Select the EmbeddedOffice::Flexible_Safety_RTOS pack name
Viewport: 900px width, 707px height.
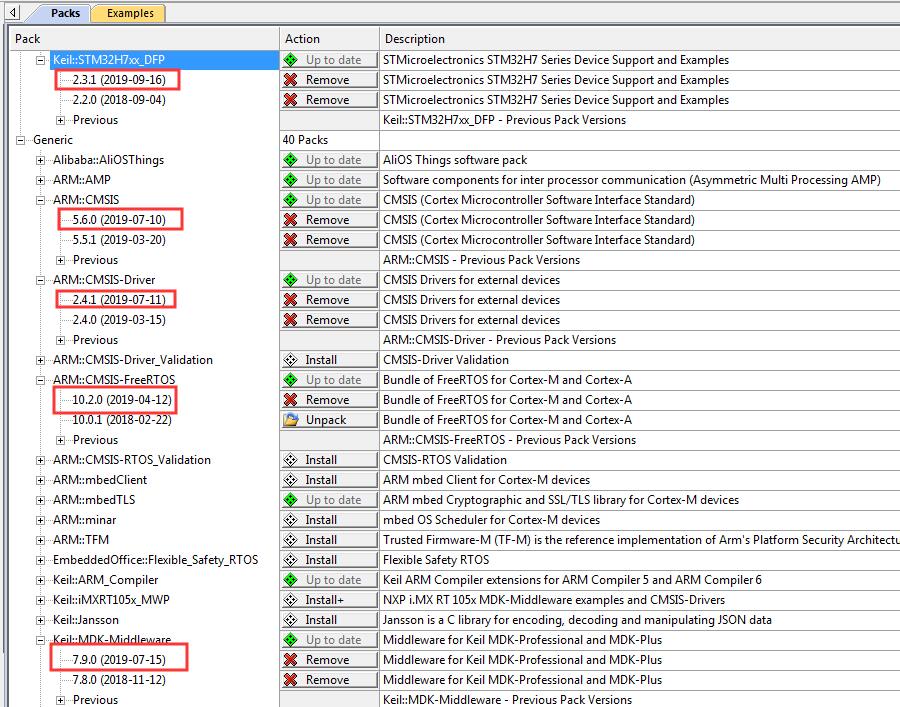pyautogui.click(x=156, y=560)
